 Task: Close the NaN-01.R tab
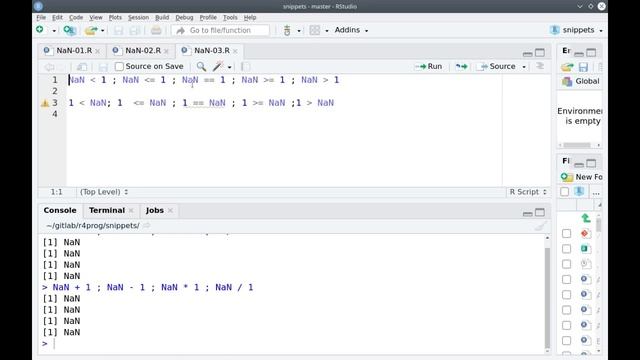click(x=98, y=51)
